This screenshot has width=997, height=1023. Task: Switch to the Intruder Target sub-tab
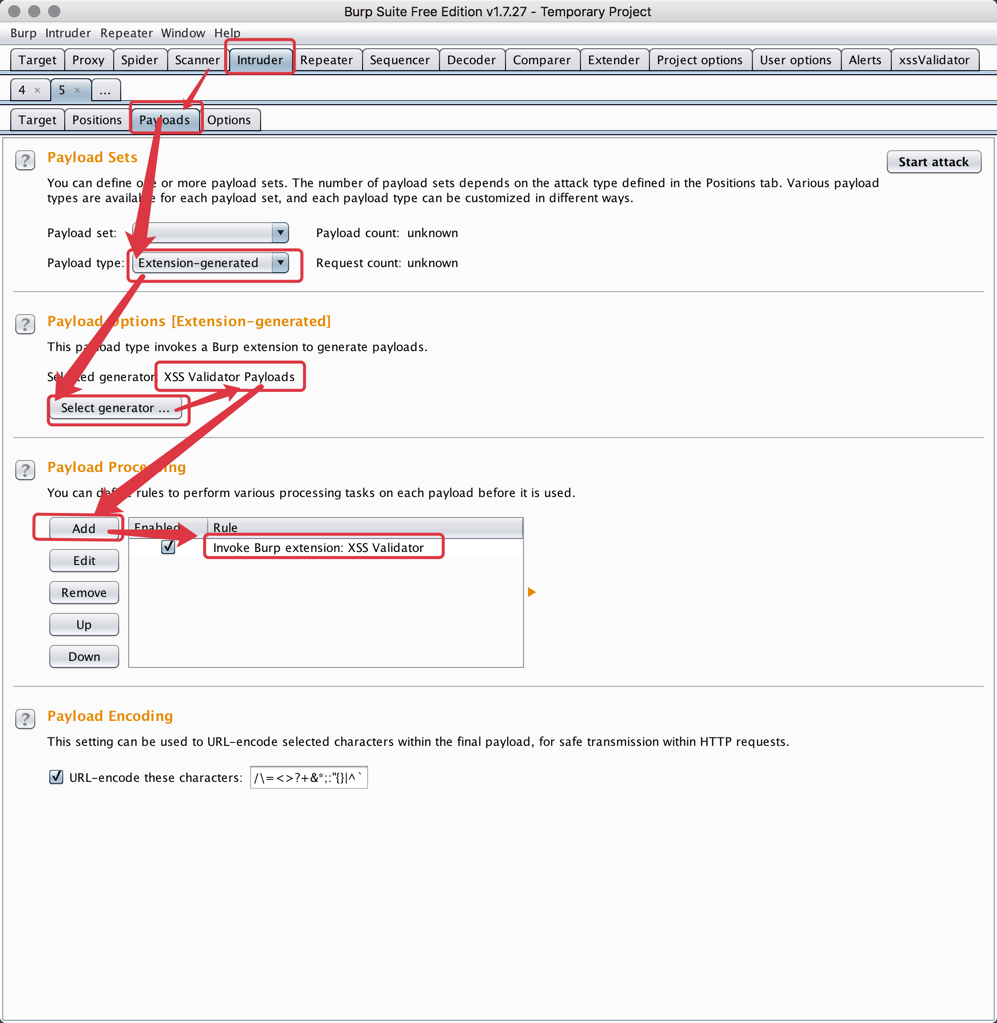point(37,120)
